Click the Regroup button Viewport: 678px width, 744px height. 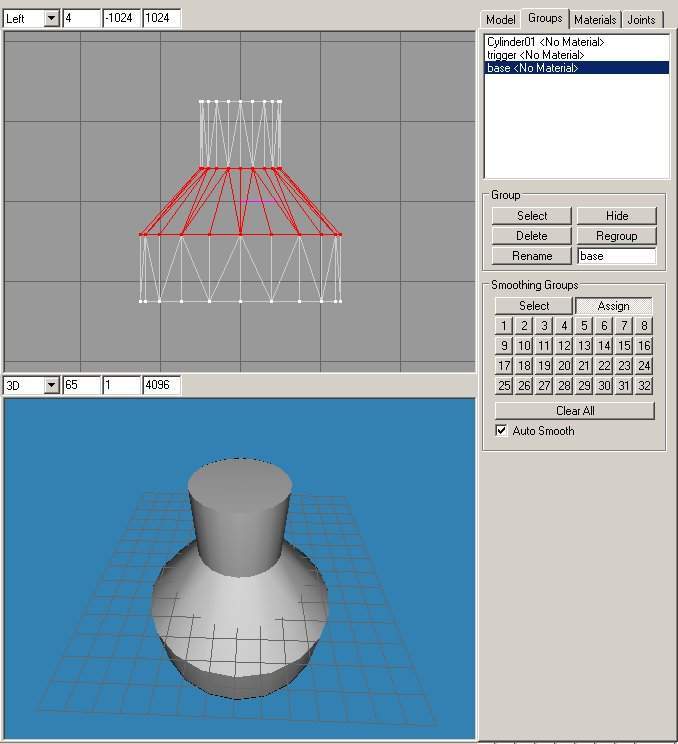click(617, 236)
